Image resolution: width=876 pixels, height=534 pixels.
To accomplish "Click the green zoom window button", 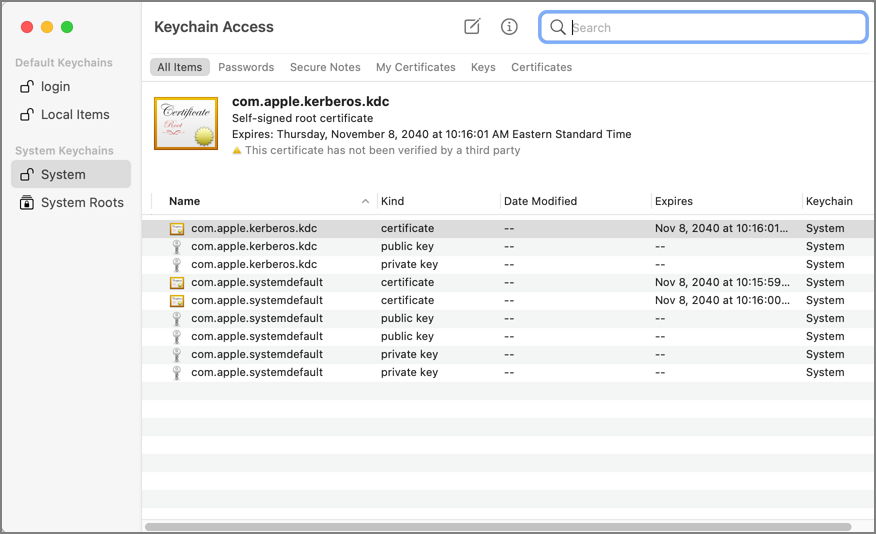I will coord(67,27).
